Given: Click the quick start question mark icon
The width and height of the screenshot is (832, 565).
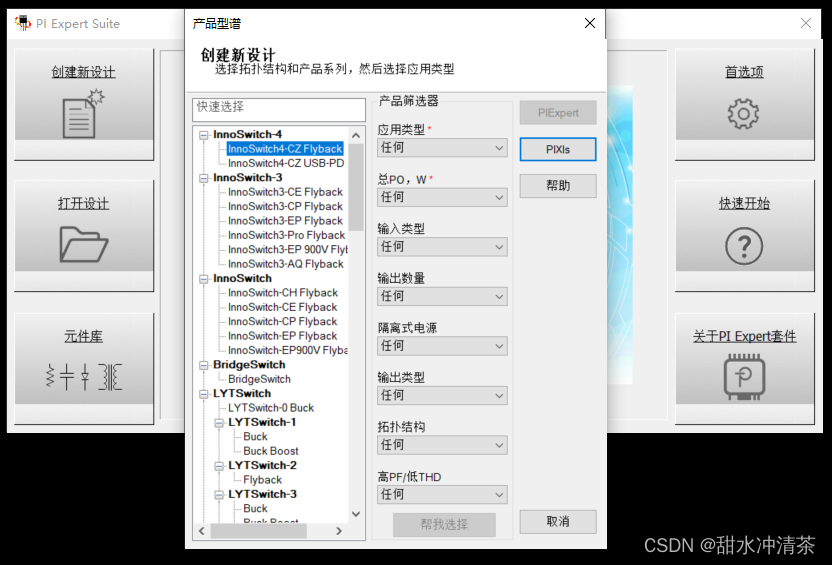Looking at the screenshot, I should point(744,246).
